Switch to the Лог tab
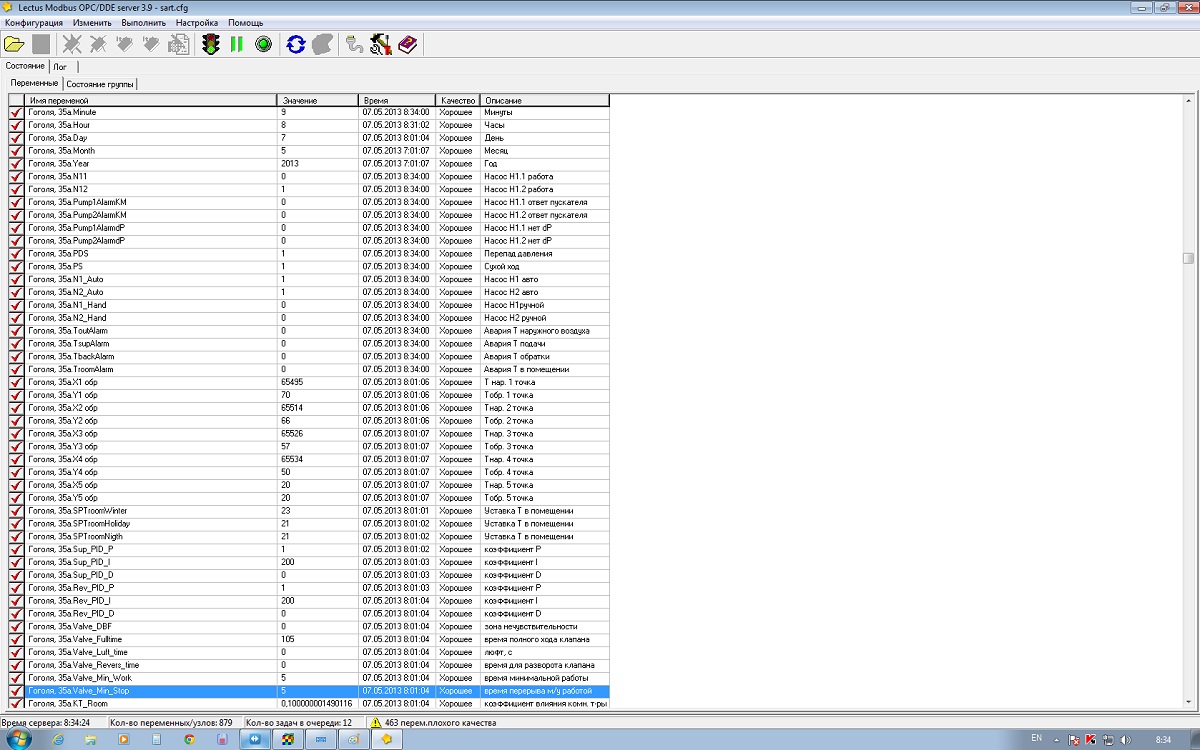Image resolution: width=1200 pixels, height=750 pixels. (x=60, y=67)
